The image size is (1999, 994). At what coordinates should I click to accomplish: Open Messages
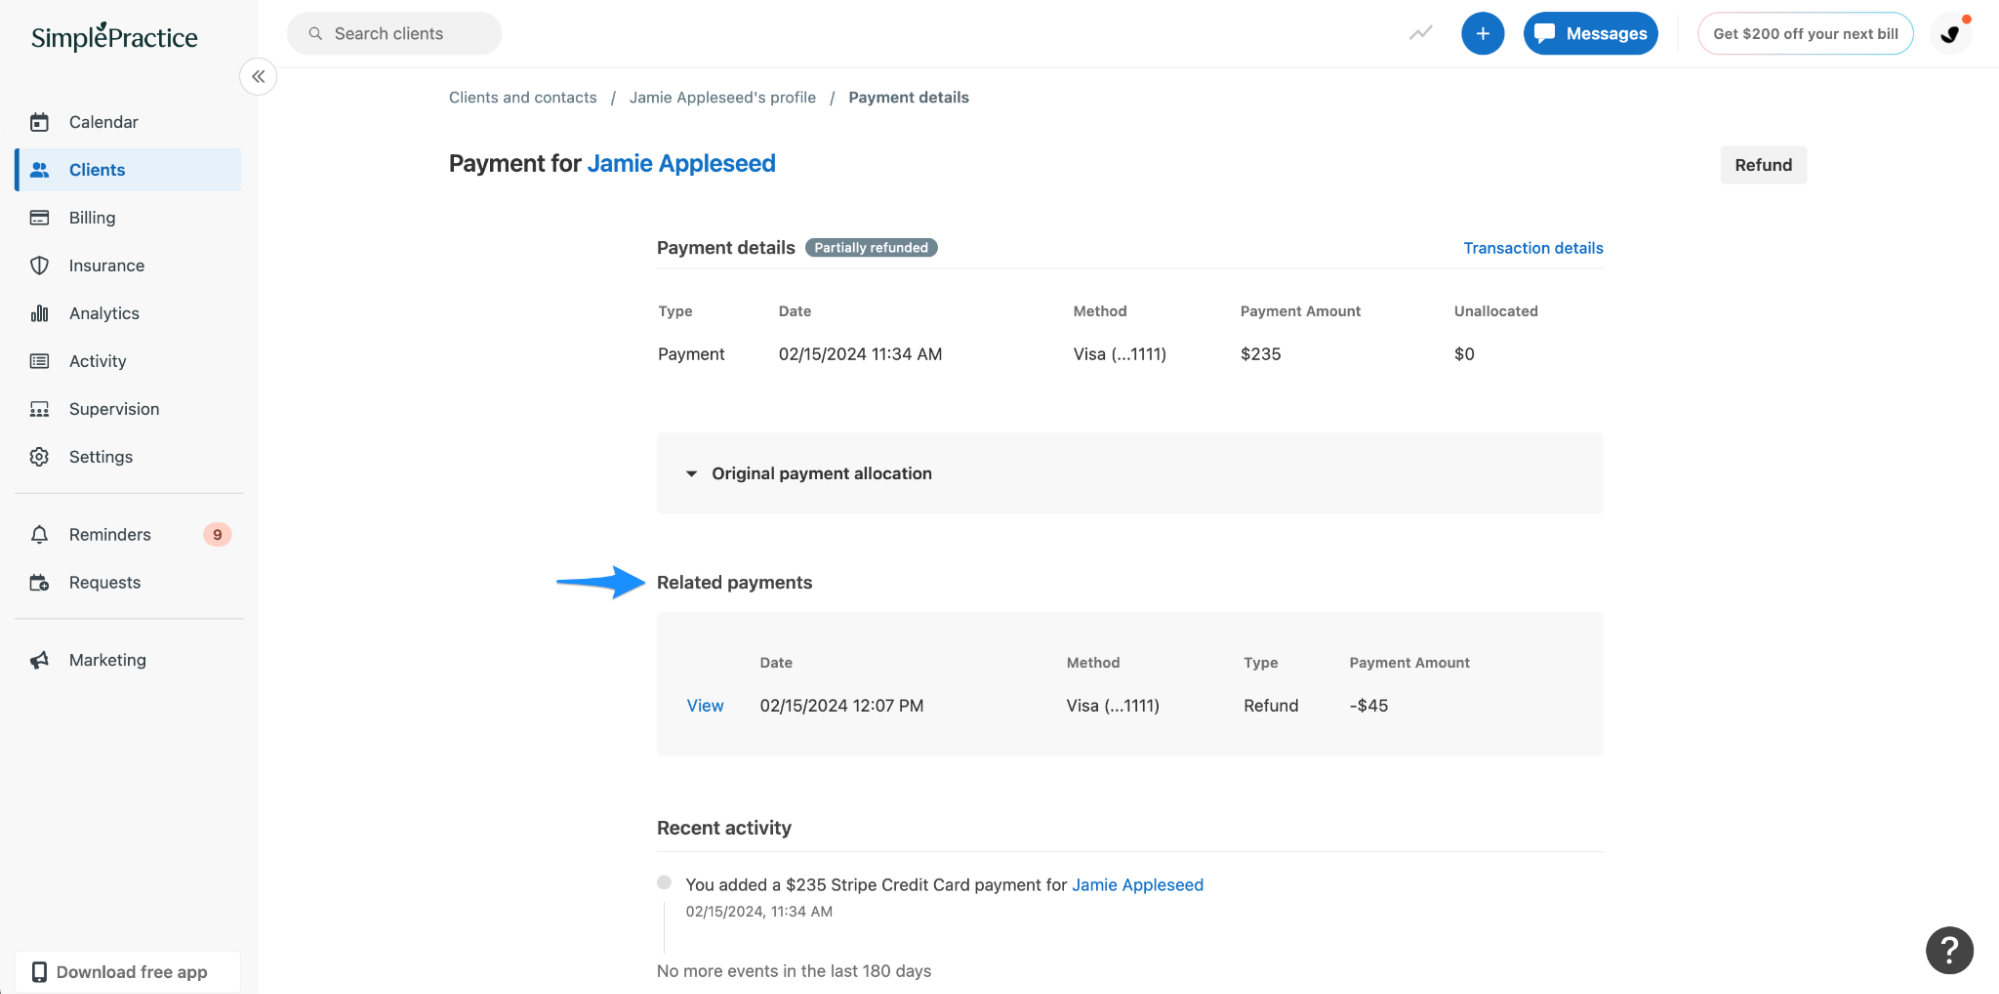click(1590, 34)
